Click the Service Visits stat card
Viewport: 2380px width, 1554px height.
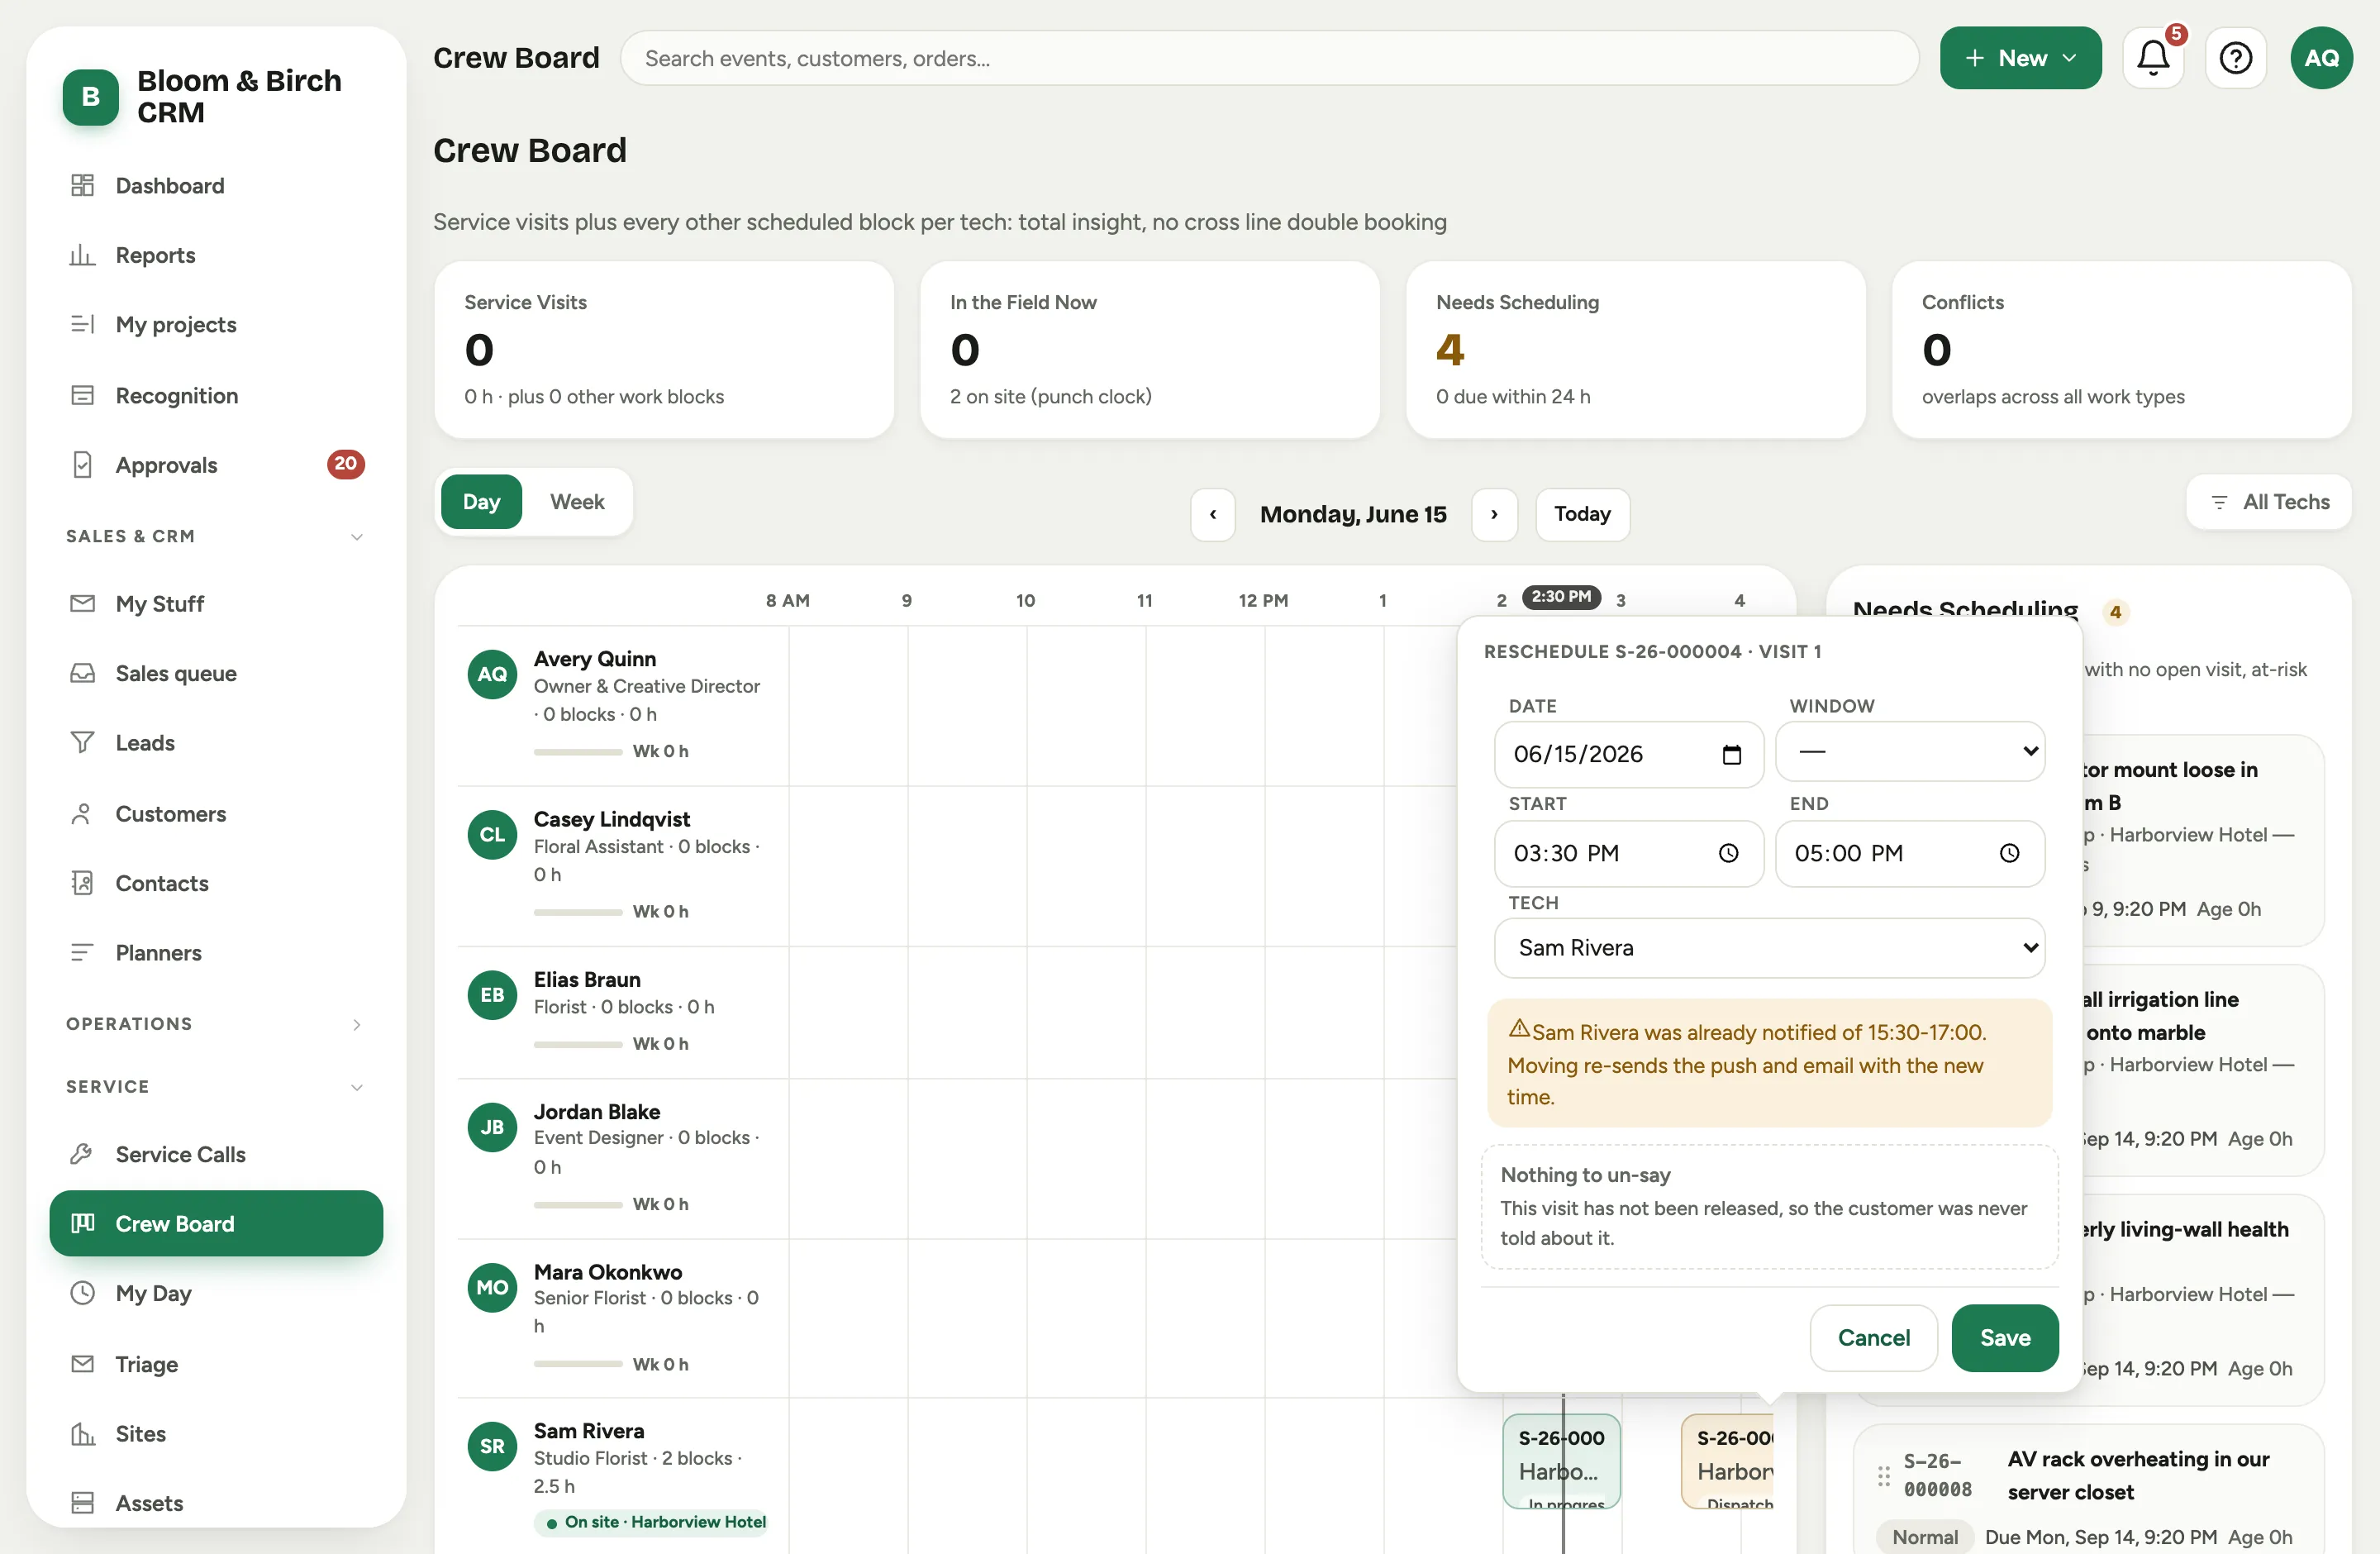click(664, 349)
